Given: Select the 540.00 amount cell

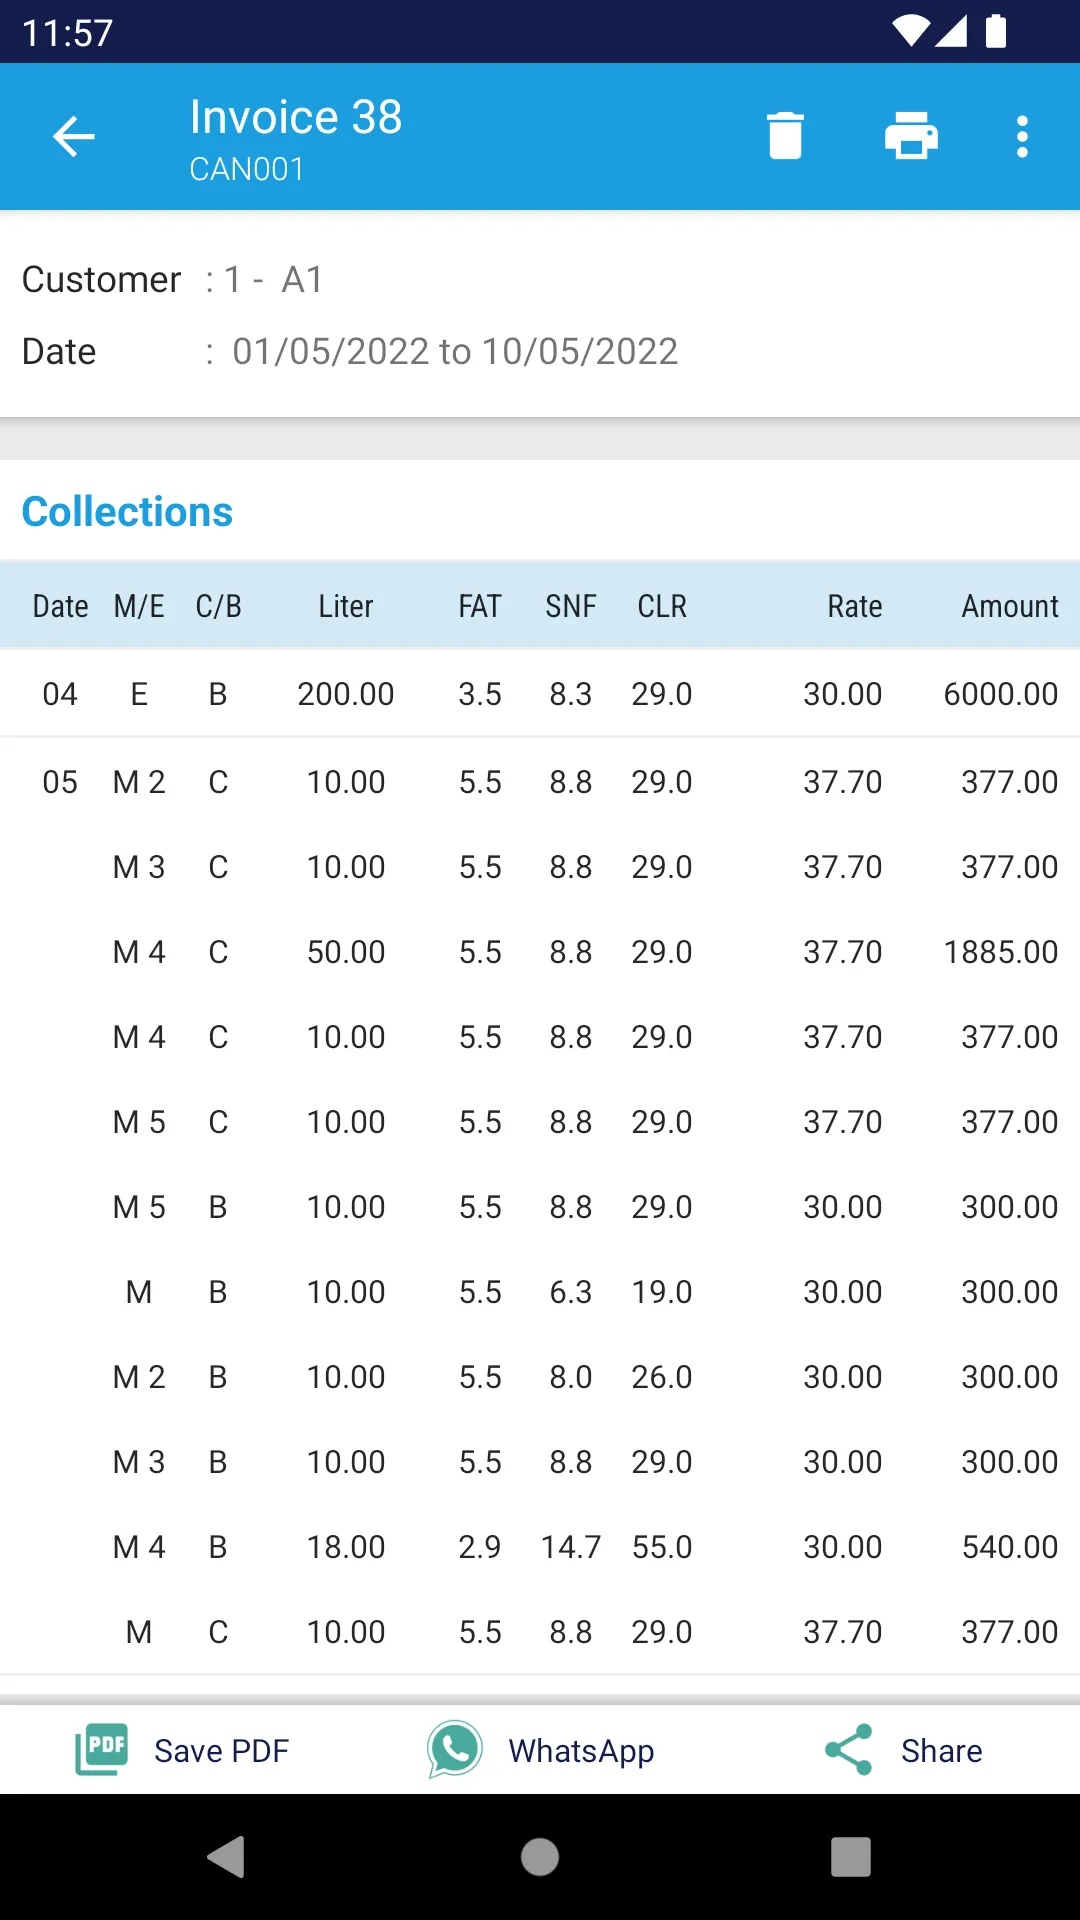Looking at the screenshot, I should click(1010, 1547).
